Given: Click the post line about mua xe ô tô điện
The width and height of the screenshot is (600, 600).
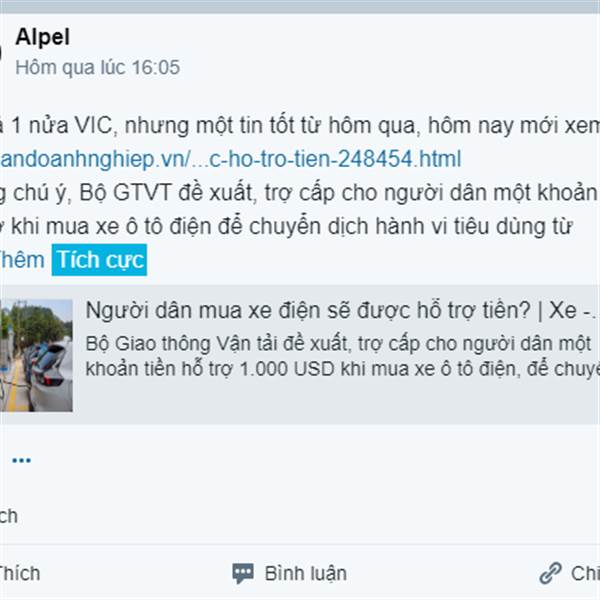Looking at the screenshot, I should coord(286,226).
